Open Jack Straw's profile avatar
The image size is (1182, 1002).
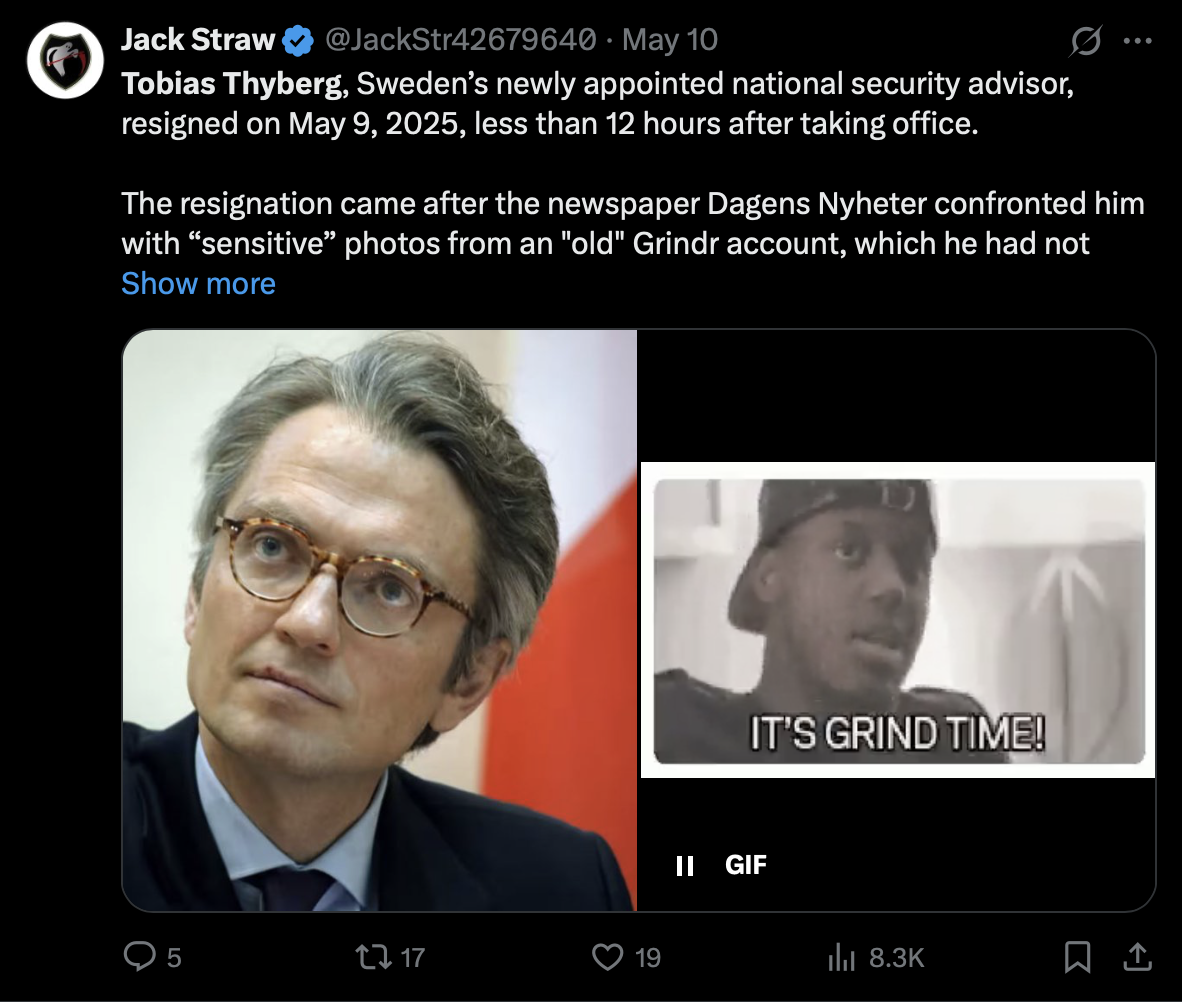(66, 59)
